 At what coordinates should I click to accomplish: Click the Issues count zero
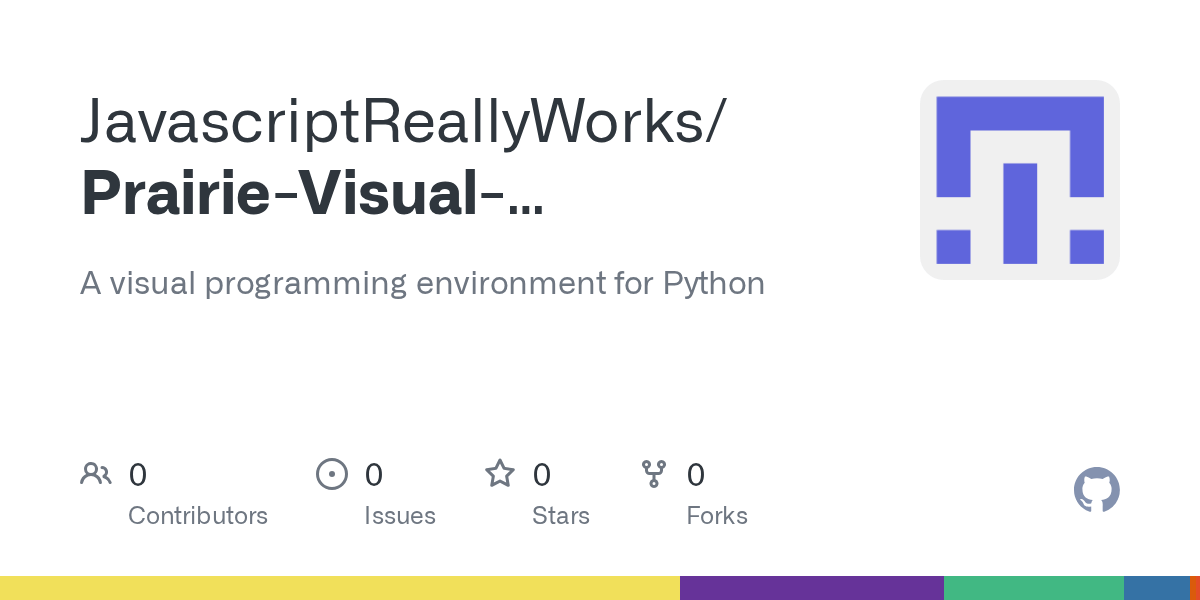[373, 475]
